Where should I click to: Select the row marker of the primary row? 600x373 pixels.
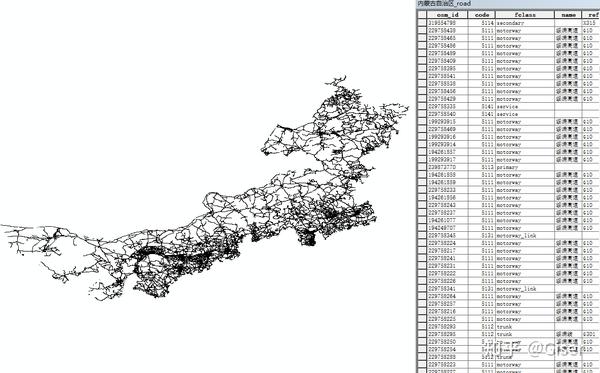click(x=422, y=167)
